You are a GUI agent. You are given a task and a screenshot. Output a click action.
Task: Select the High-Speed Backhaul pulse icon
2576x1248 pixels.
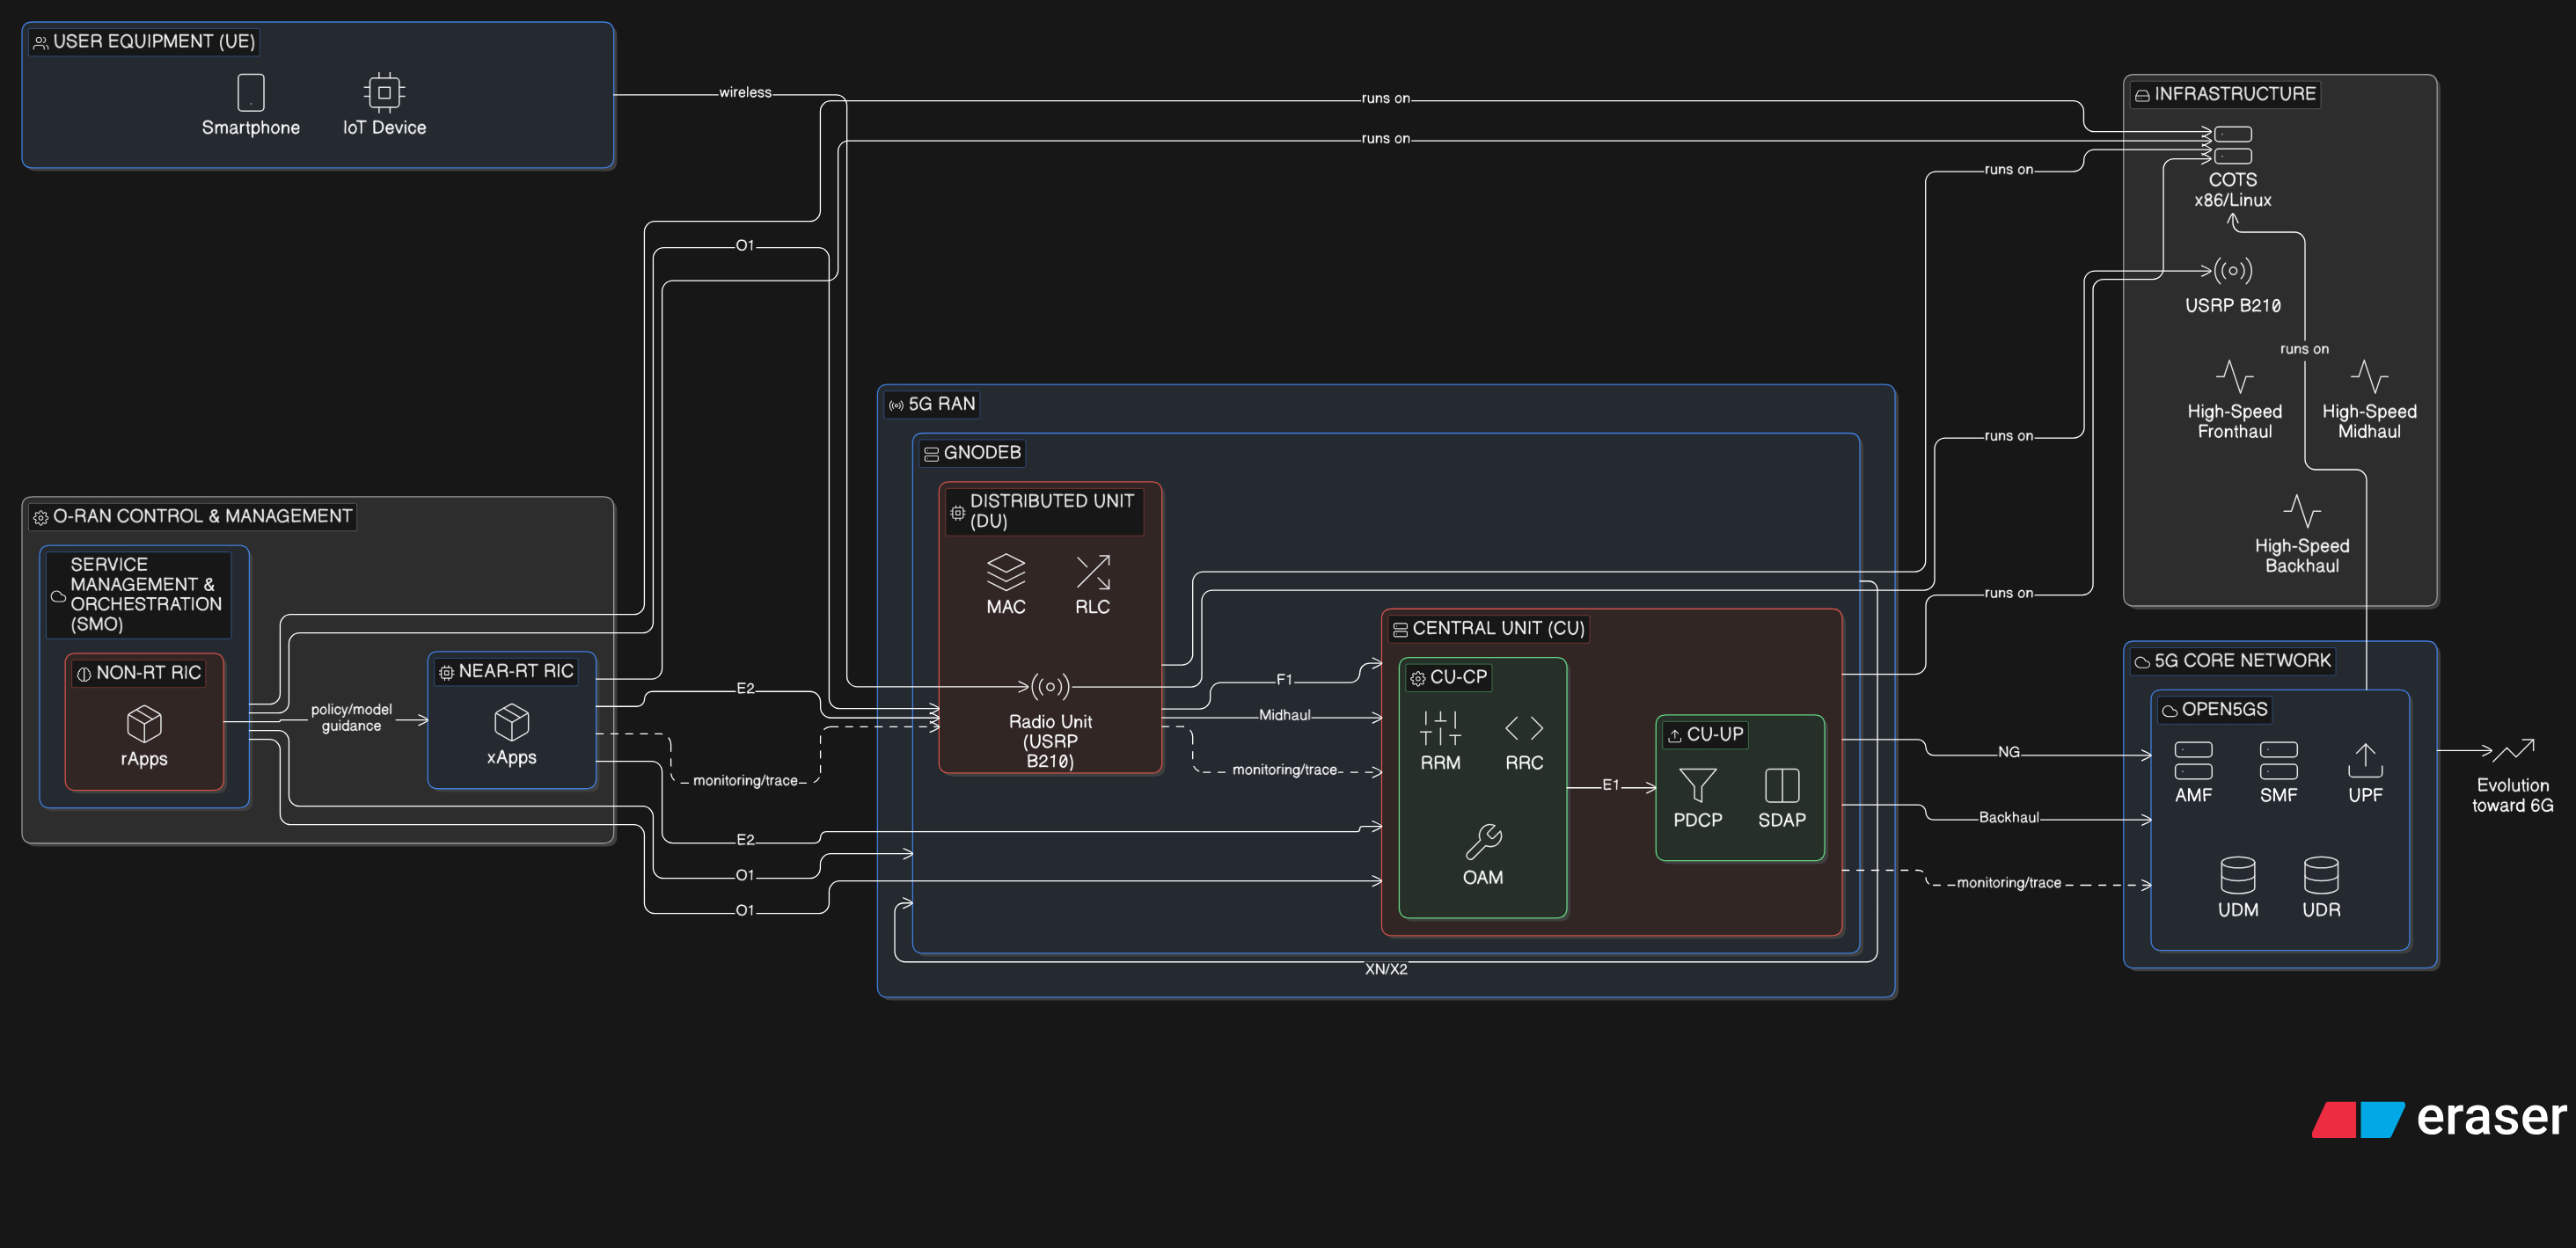pyautogui.click(x=2302, y=511)
